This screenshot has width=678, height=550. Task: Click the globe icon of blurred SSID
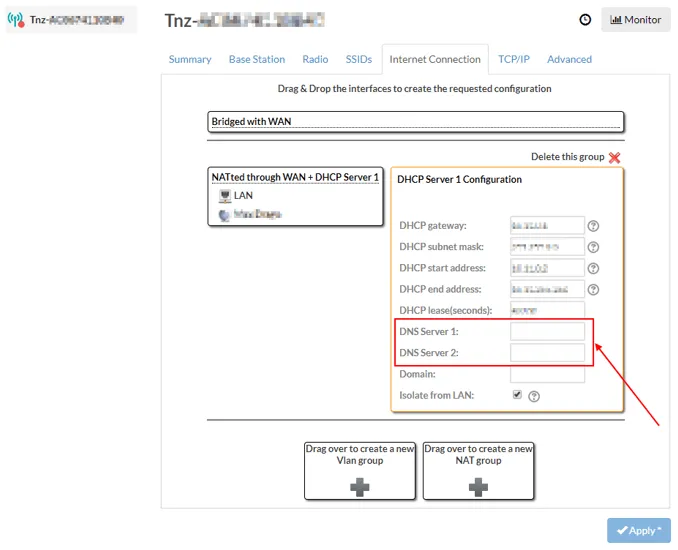click(x=224, y=215)
